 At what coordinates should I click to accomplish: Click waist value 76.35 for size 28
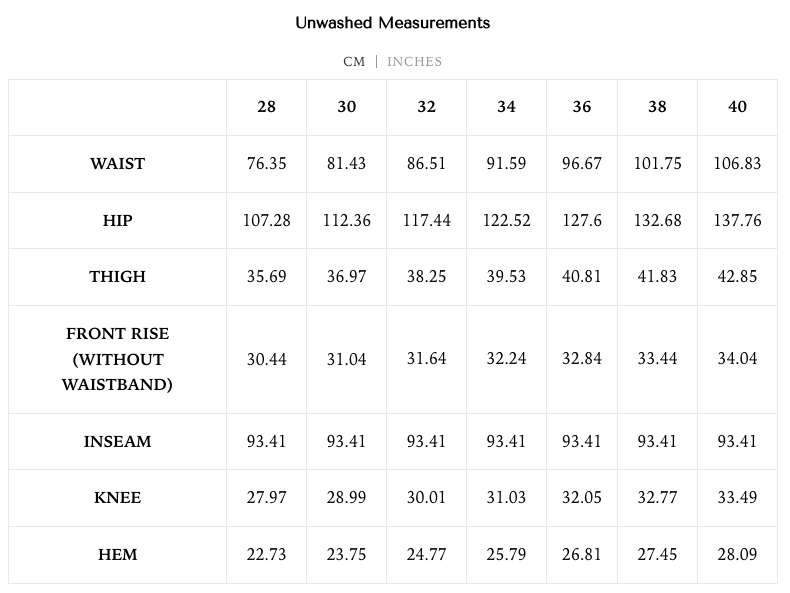(x=266, y=163)
